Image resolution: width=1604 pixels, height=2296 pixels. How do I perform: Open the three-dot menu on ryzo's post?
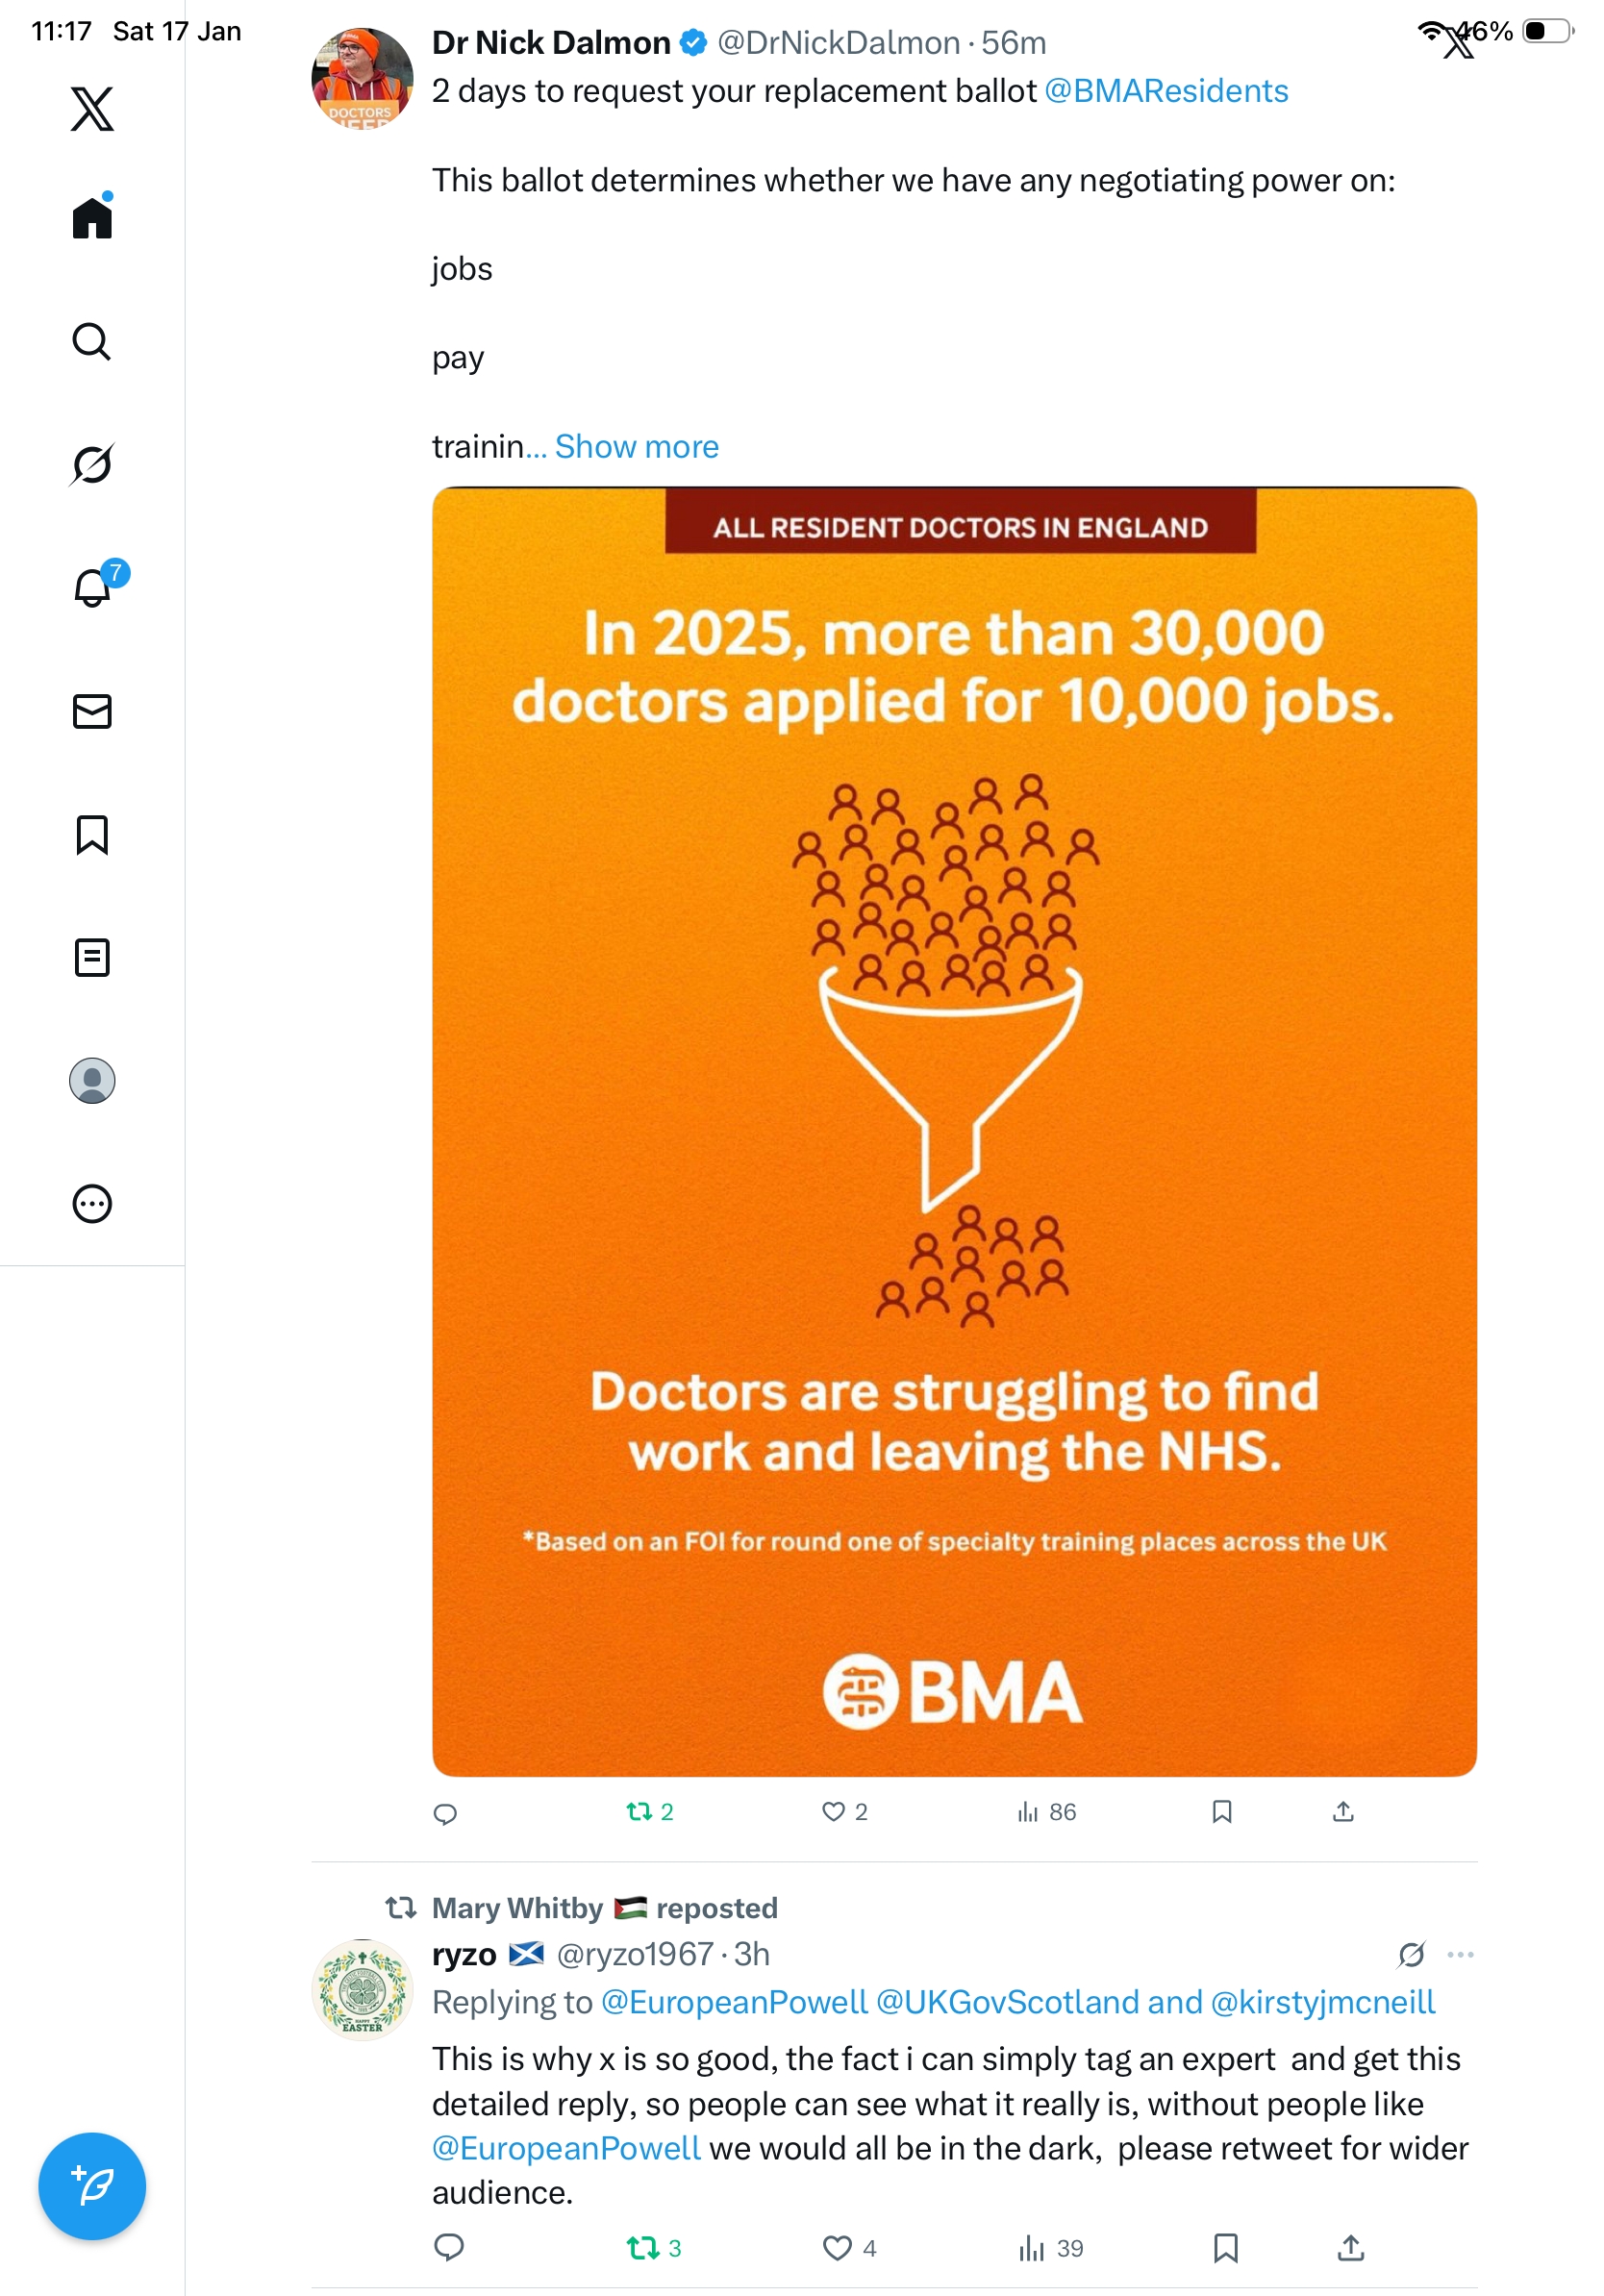coord(1460,1953)
